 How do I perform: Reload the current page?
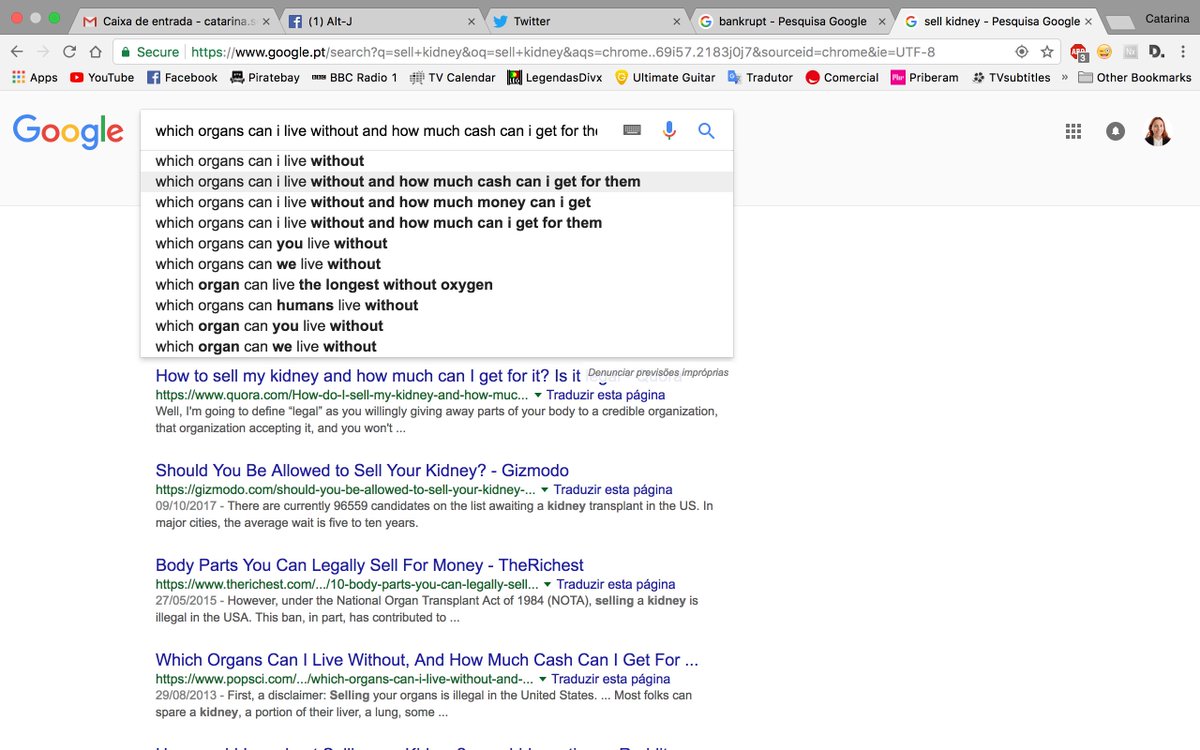point(69,52)
